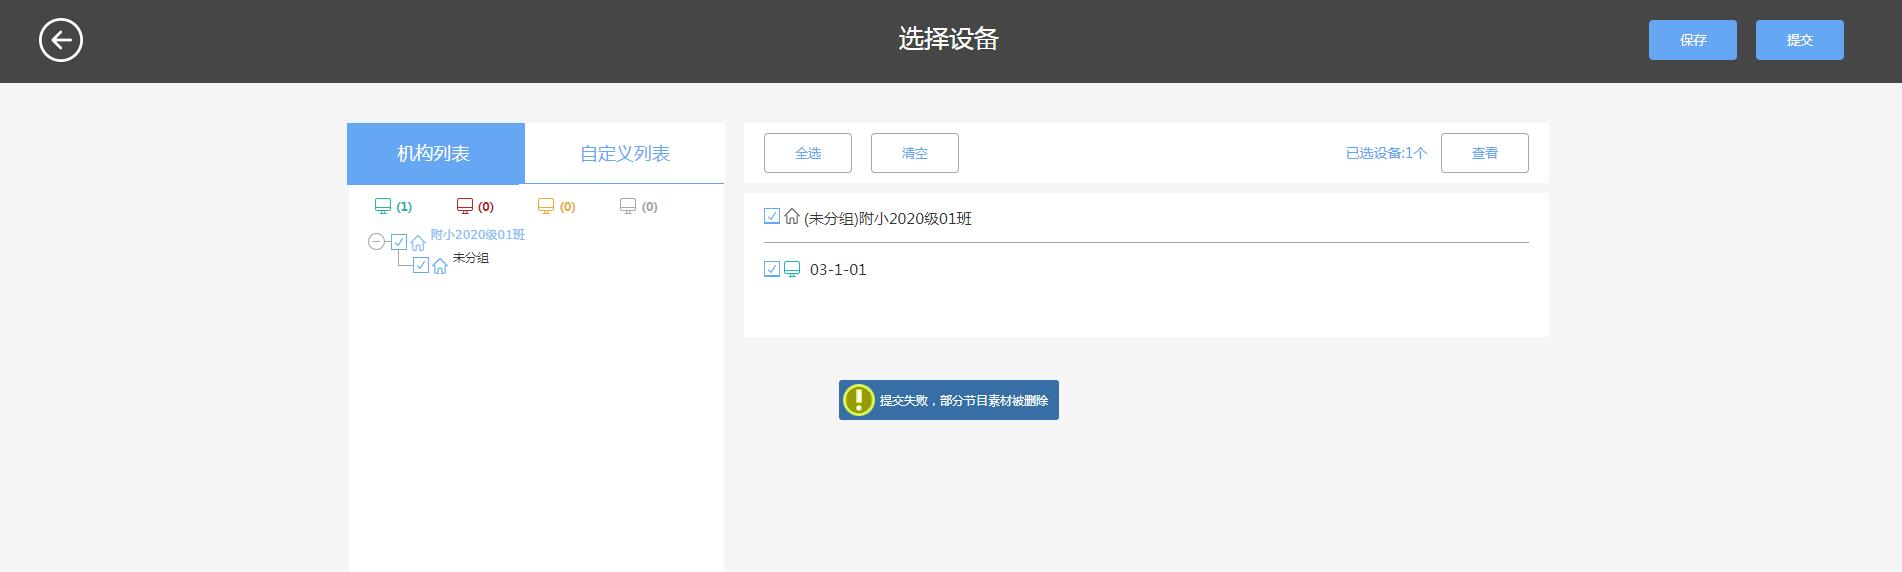The height and width of the screenshot is (572, 1902).
Task: Collapse the 附小2020级01班 tree node
Action: click(x=376, y=242)
